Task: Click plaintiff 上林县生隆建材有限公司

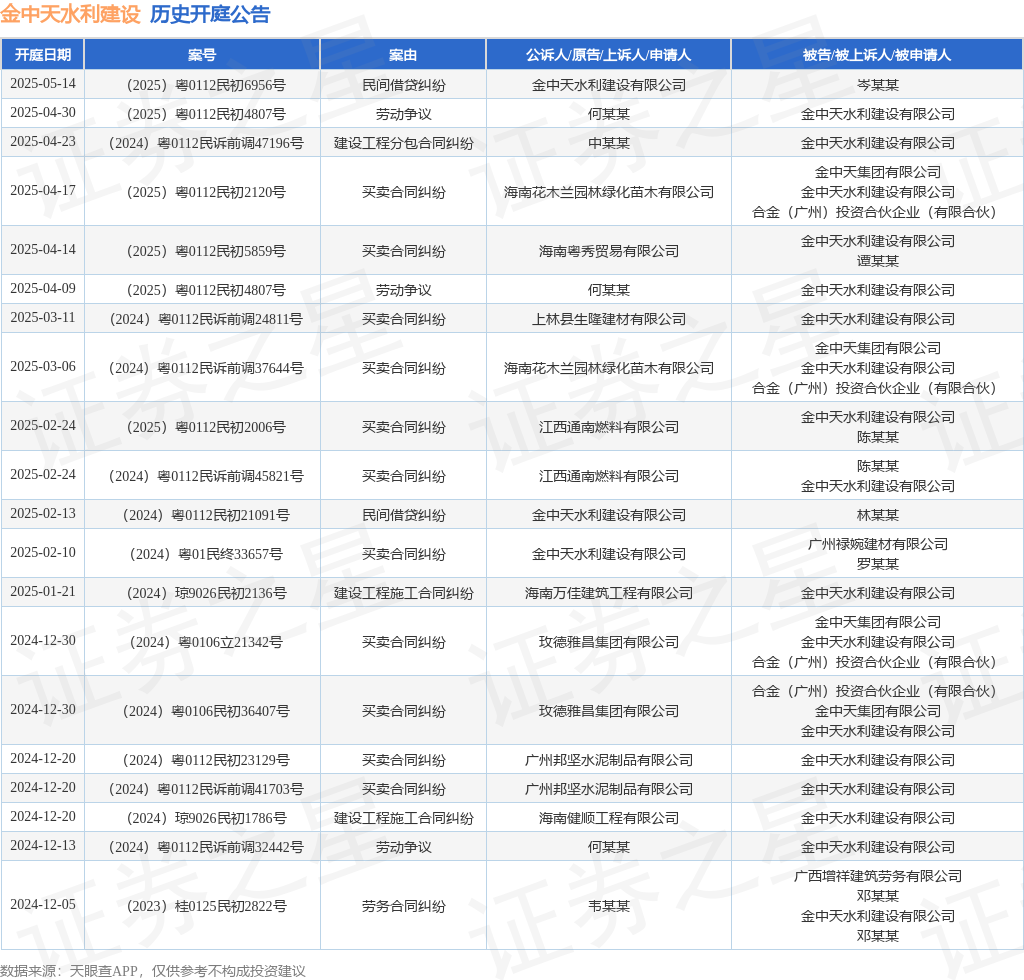Action: (609, 319)
